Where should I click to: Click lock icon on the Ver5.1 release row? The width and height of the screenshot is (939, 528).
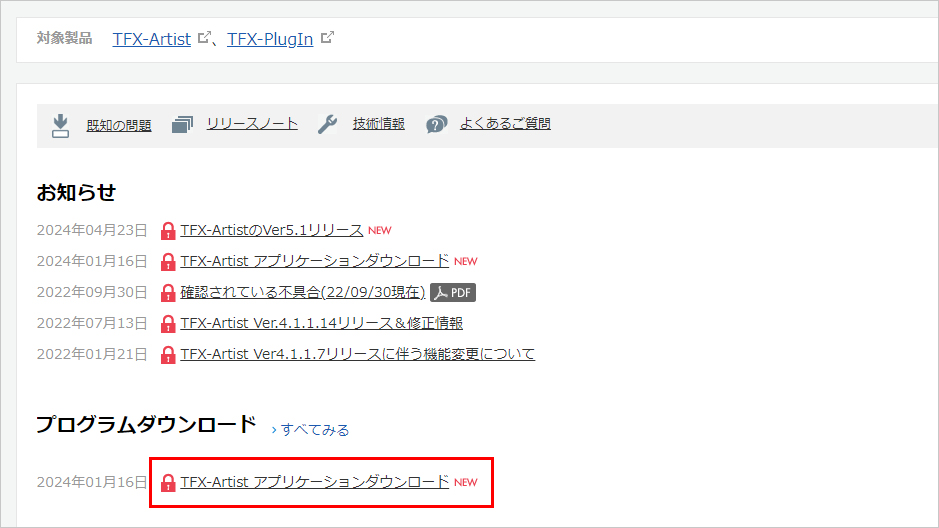(168, 230)
